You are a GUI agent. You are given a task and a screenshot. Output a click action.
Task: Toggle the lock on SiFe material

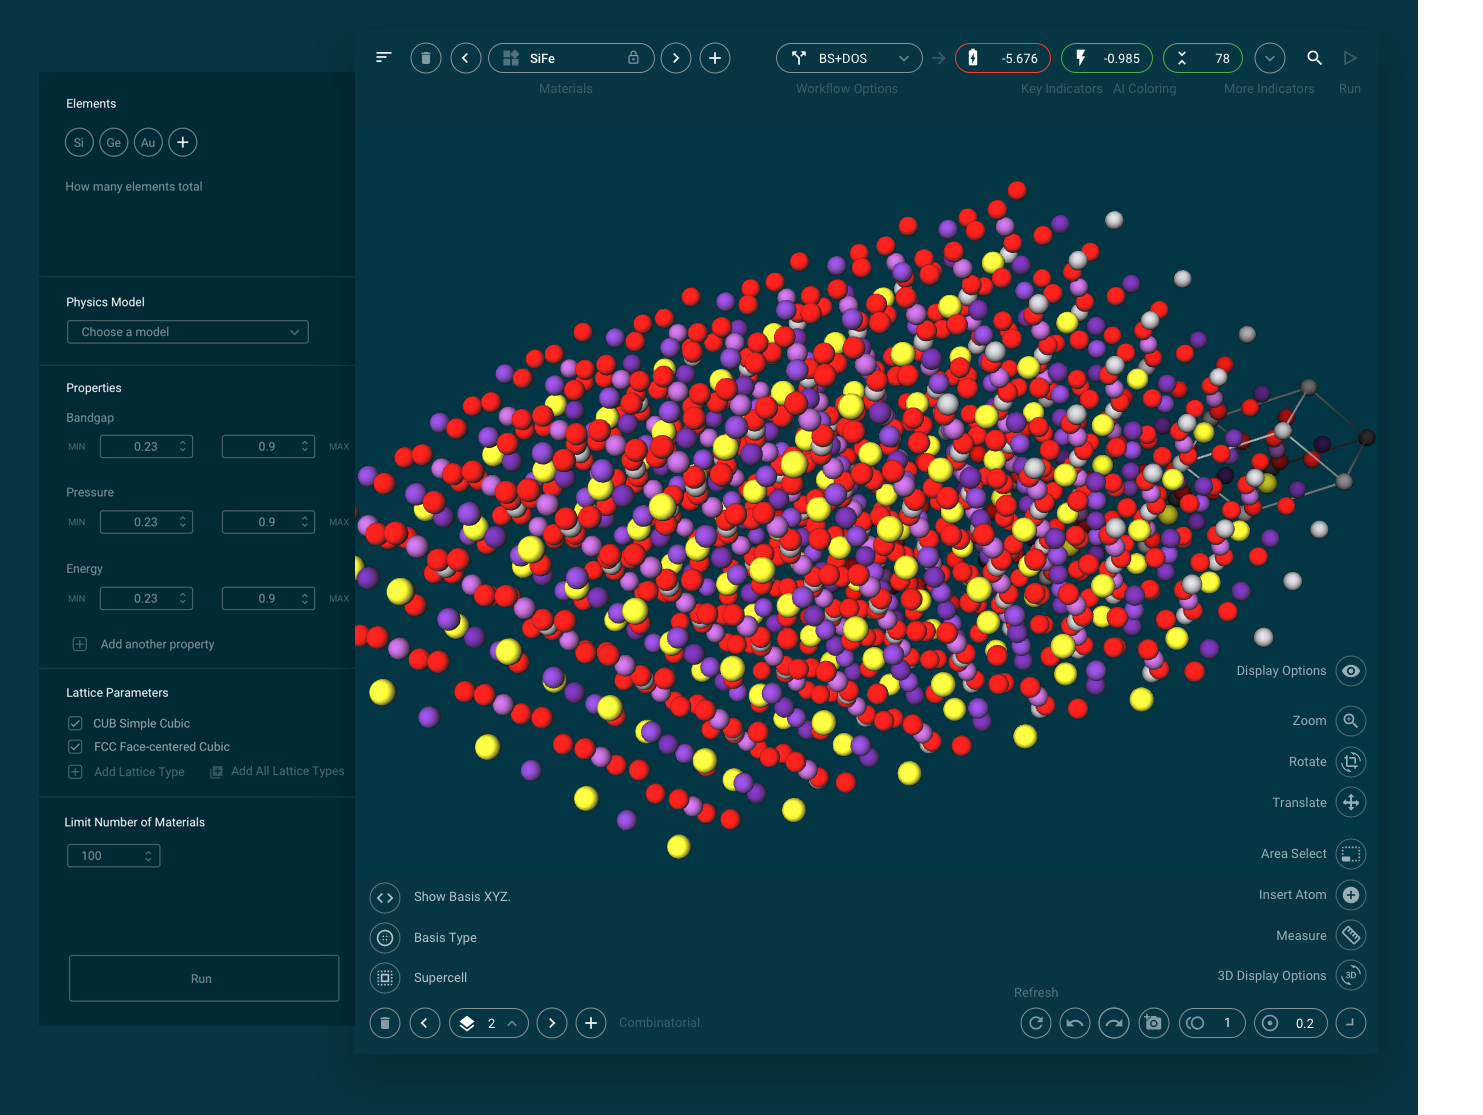pyautogui.click(x=633, y=58)
